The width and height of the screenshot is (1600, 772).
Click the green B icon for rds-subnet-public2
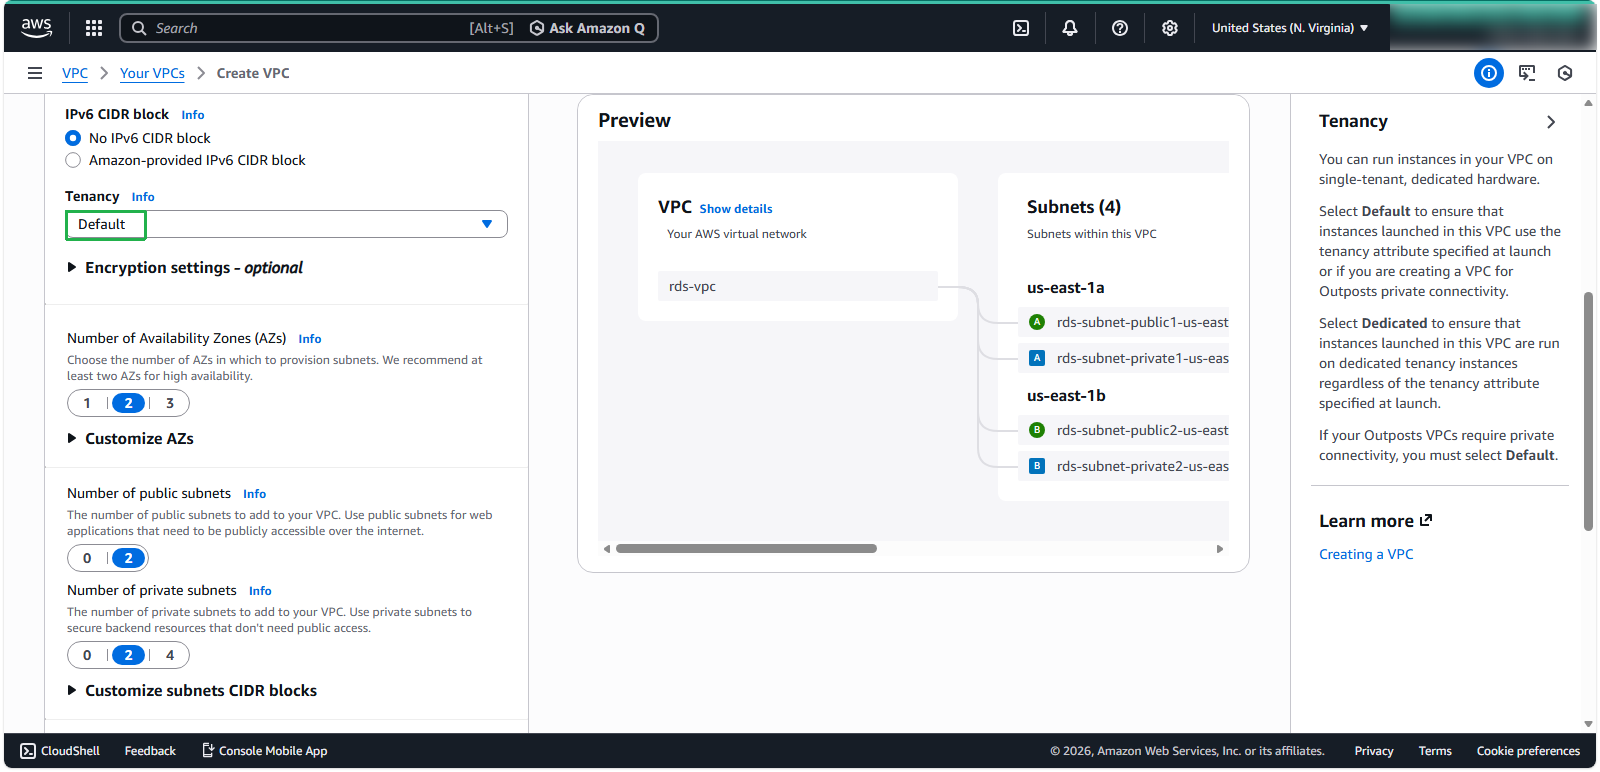click(1037, 430)
